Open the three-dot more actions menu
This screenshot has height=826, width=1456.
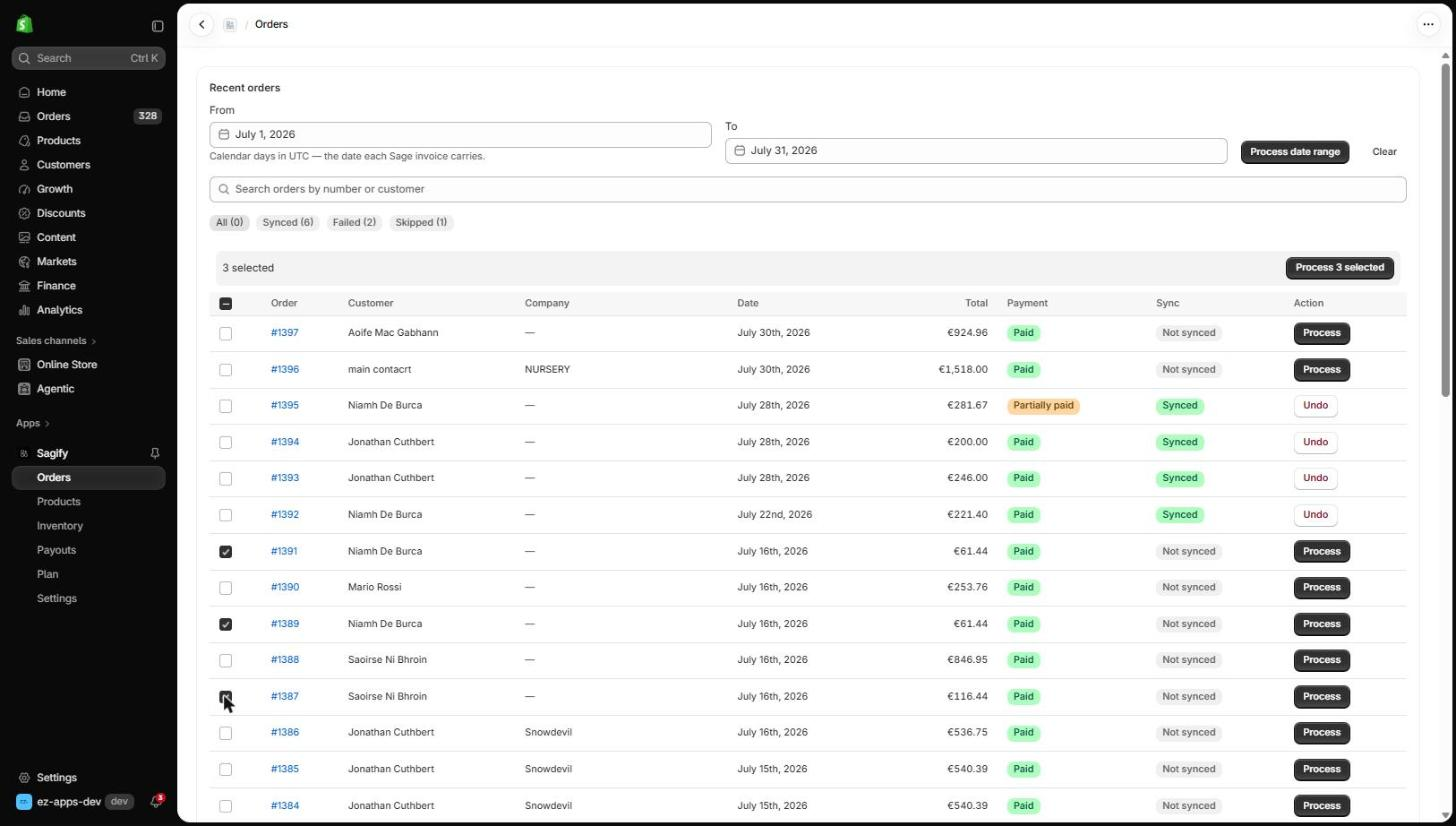click(1428, 25)
